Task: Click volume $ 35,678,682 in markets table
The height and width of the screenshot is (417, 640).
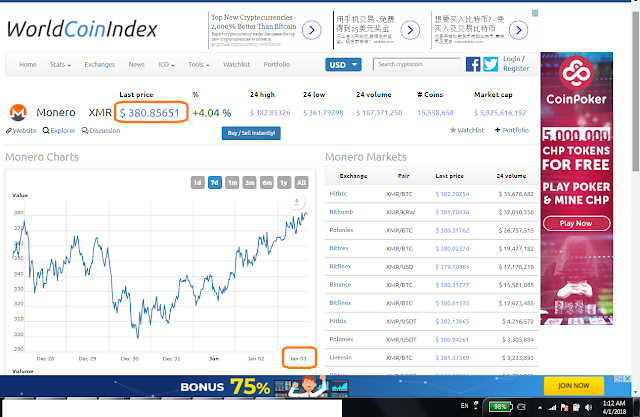Action: 516,194
